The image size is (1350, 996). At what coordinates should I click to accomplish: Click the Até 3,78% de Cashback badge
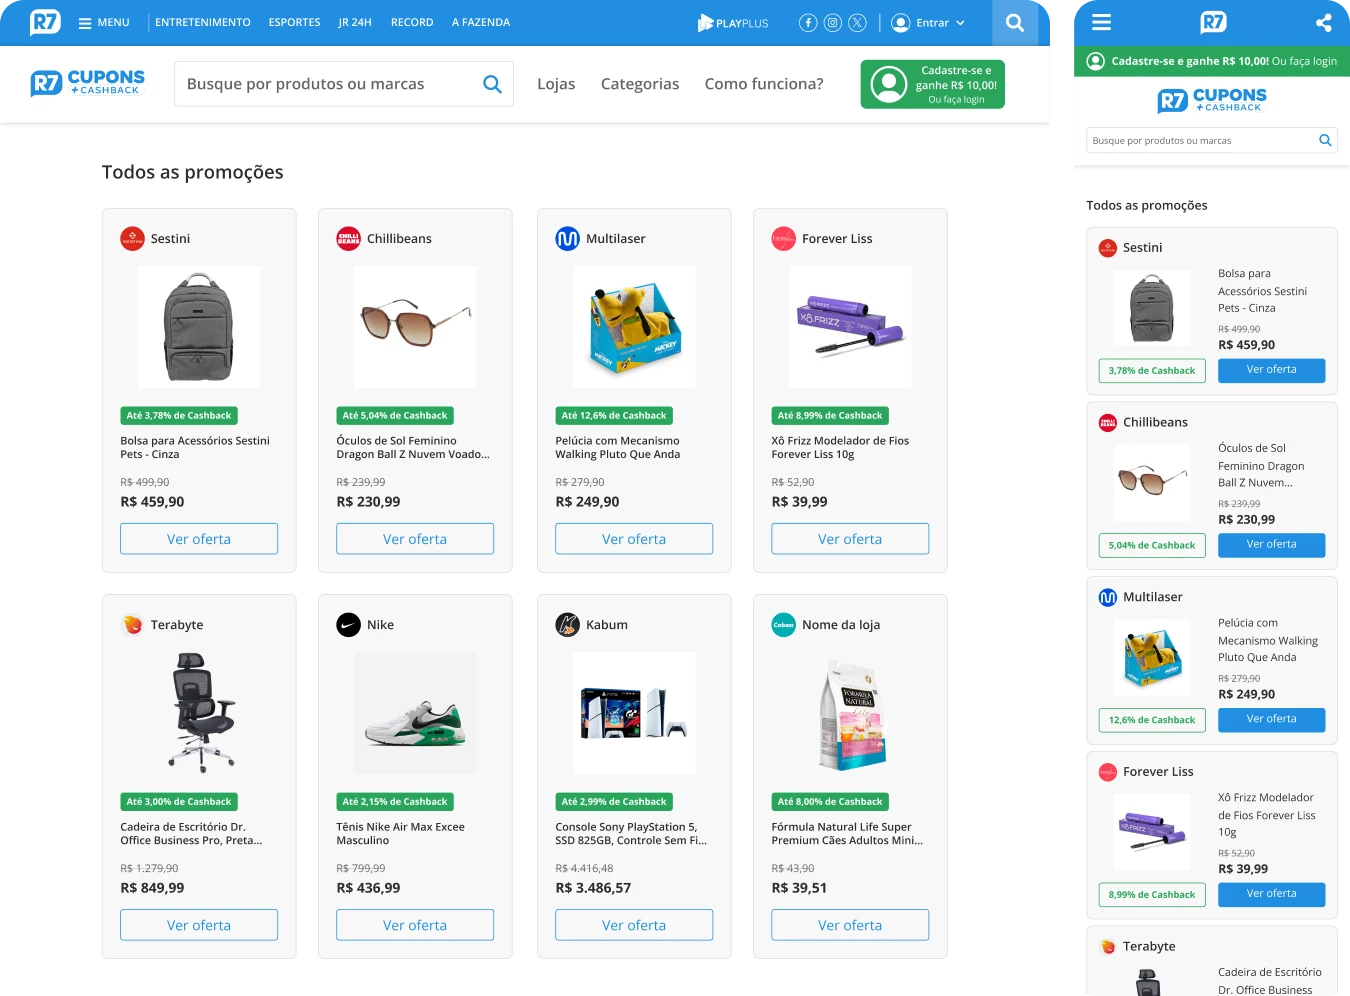[x=179, y=415]
